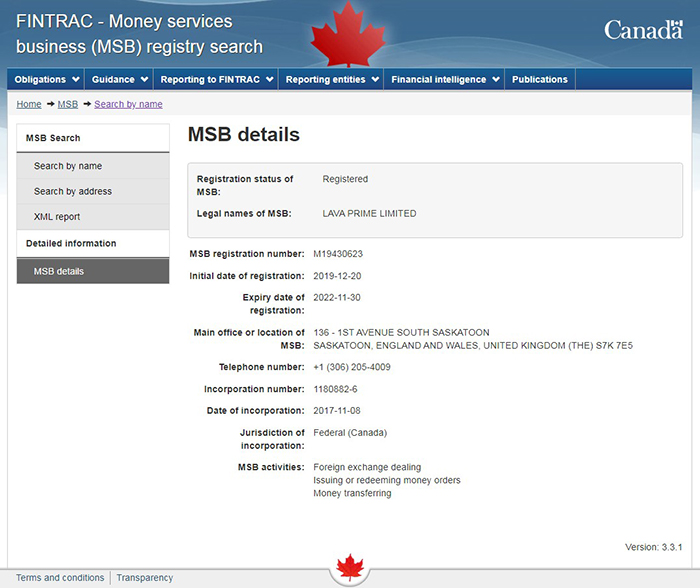700x588 pixels.
Task: Click address line 136 - 1ST AVENUE SOUTH
Action: [x=401, y=333]
